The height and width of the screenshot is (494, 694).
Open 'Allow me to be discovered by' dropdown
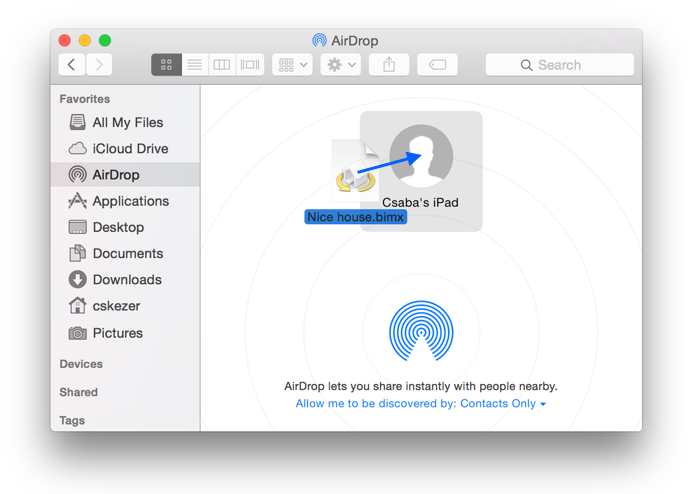[x=420, y=404]
